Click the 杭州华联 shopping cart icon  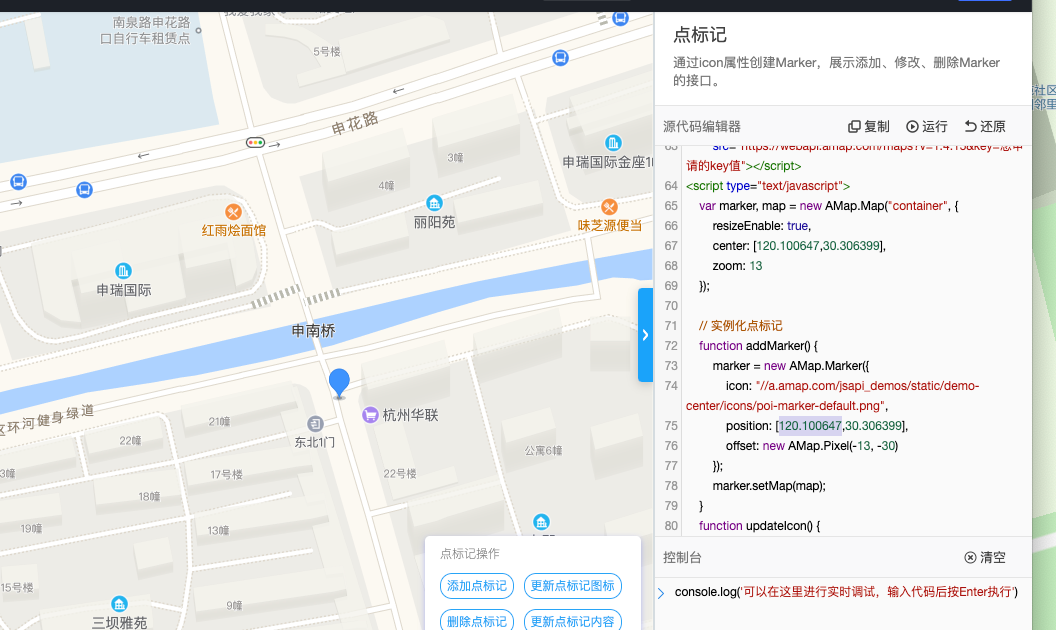point(370,415)
